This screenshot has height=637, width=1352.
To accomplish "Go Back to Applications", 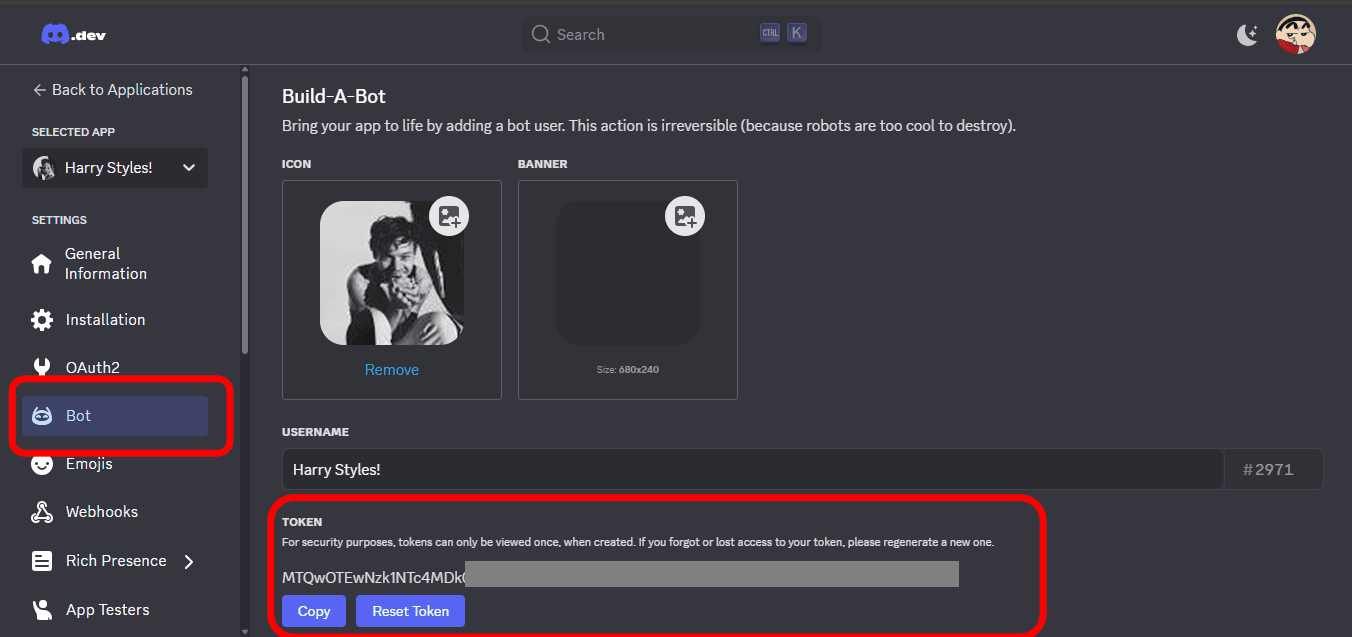I will 111,89.
